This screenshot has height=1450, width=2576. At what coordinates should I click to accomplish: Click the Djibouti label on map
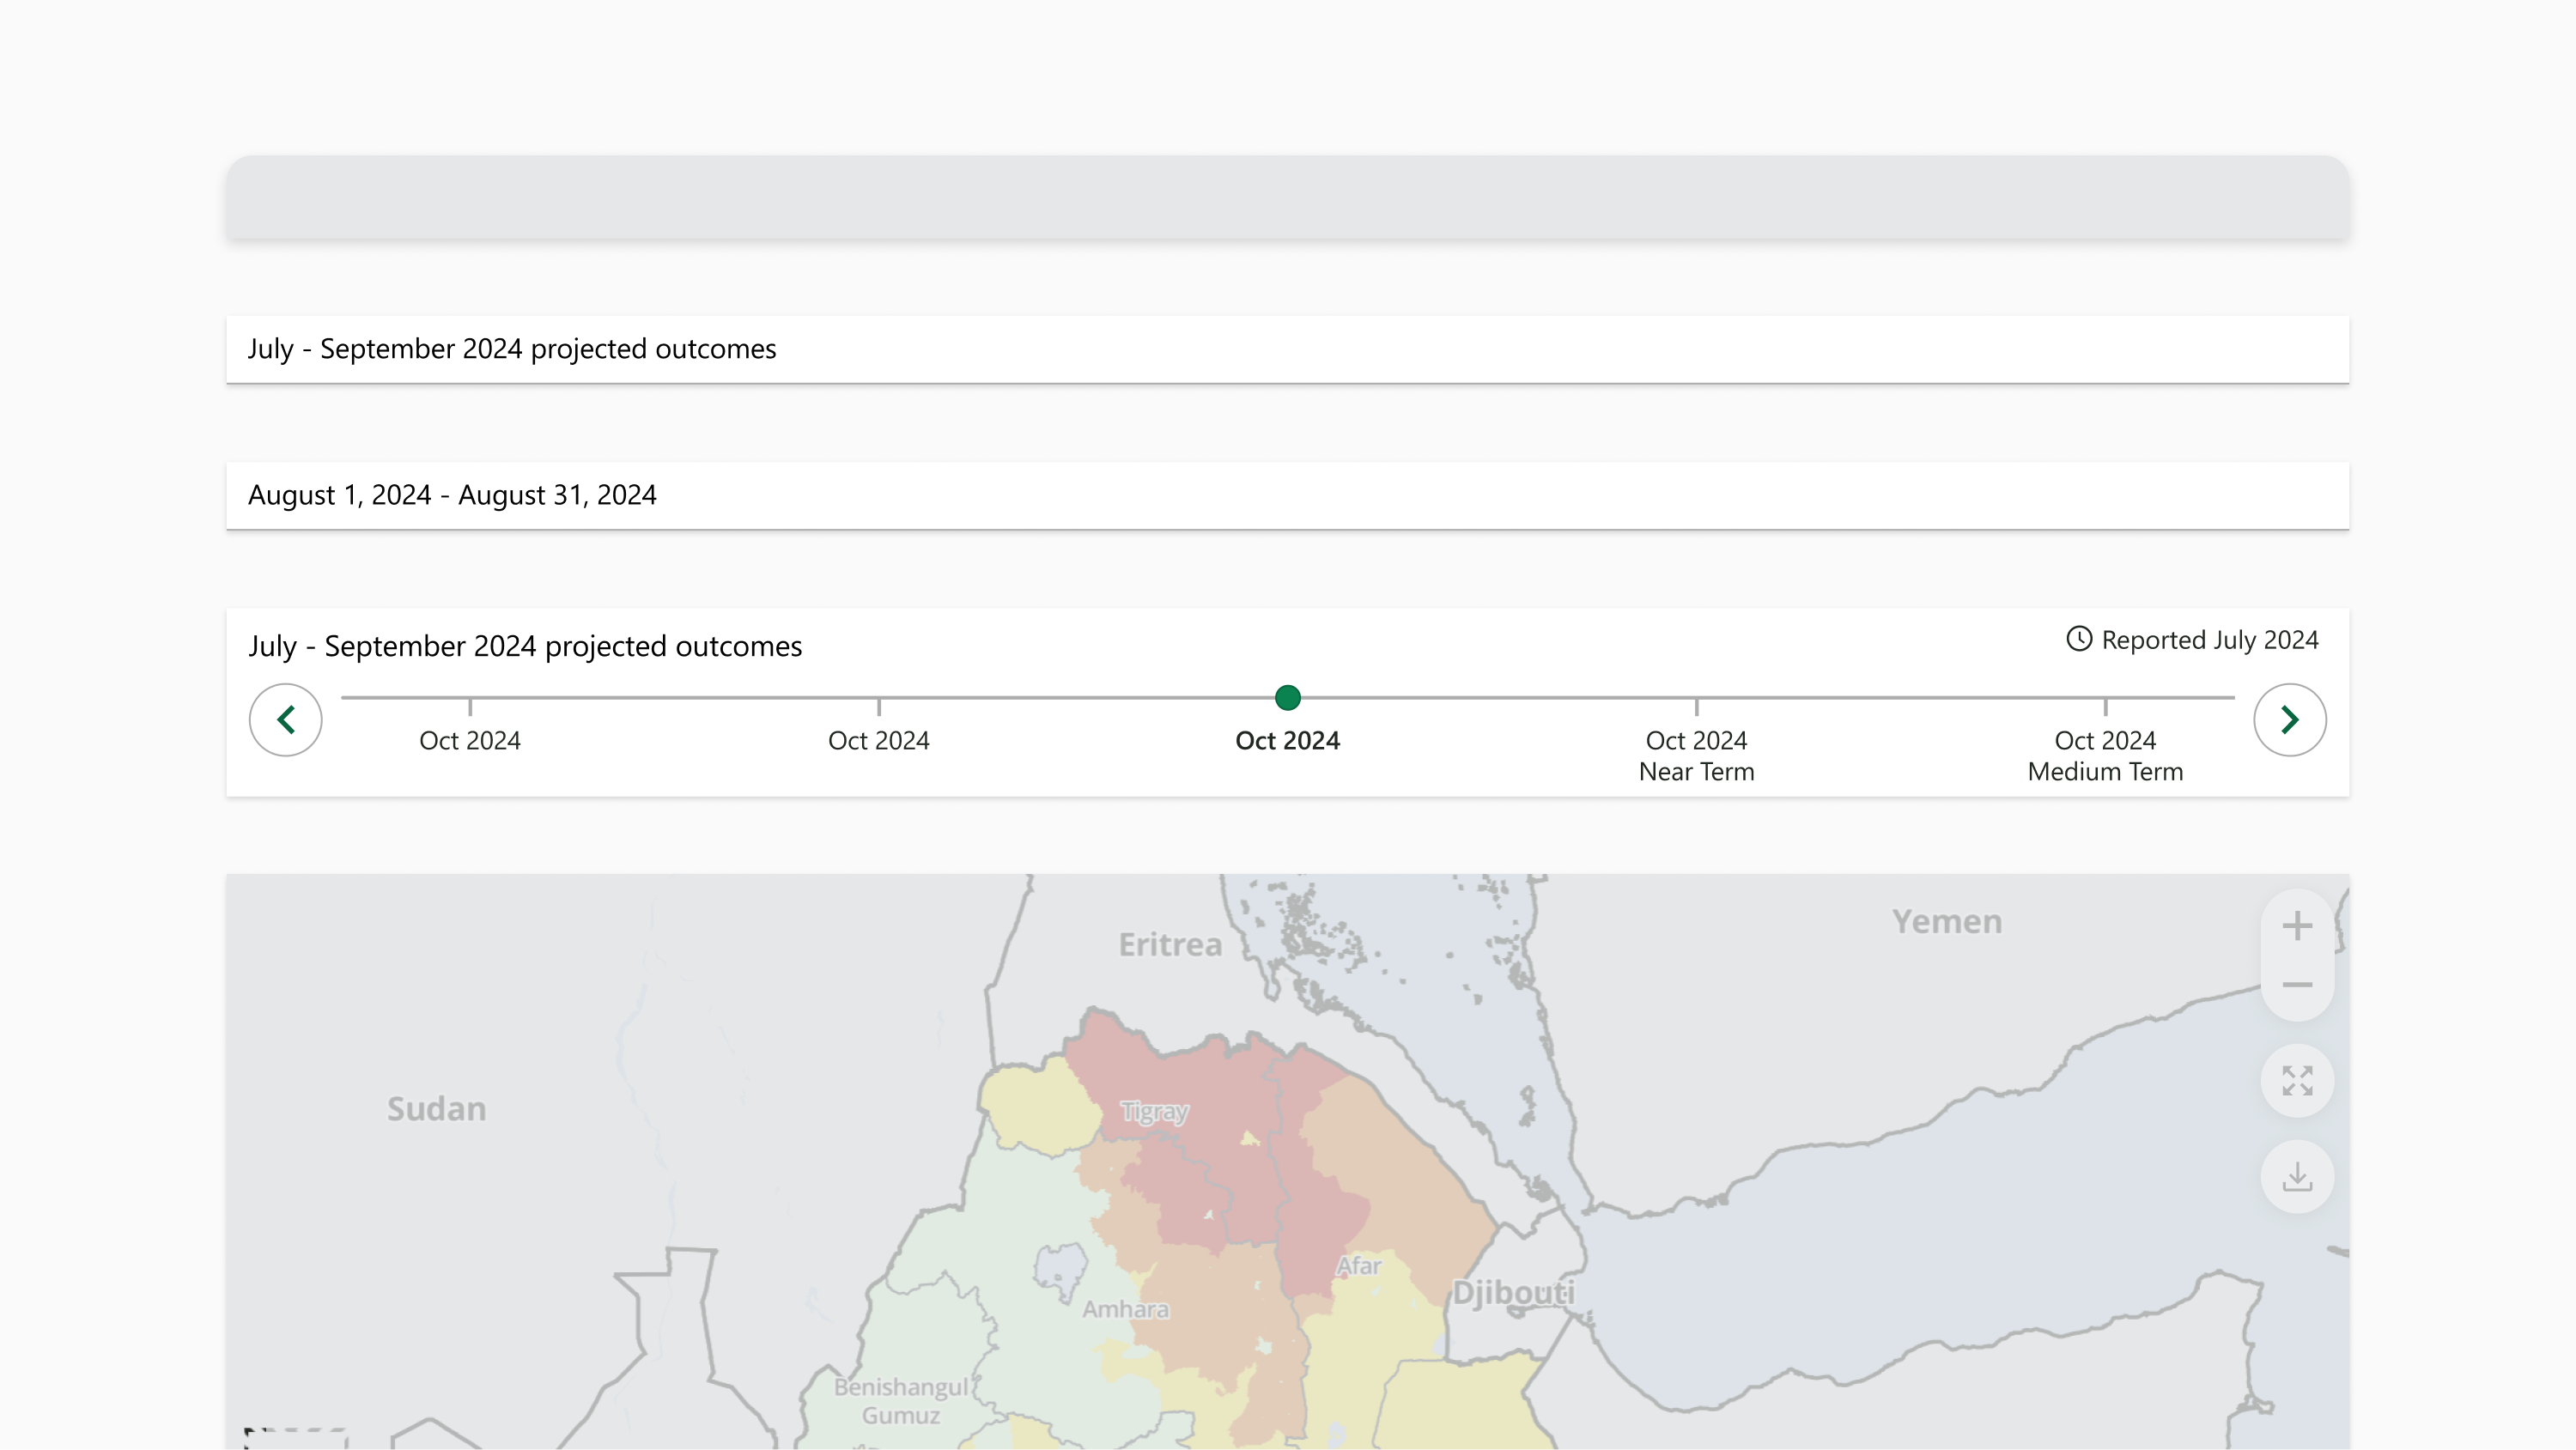pos(1513,1292)
